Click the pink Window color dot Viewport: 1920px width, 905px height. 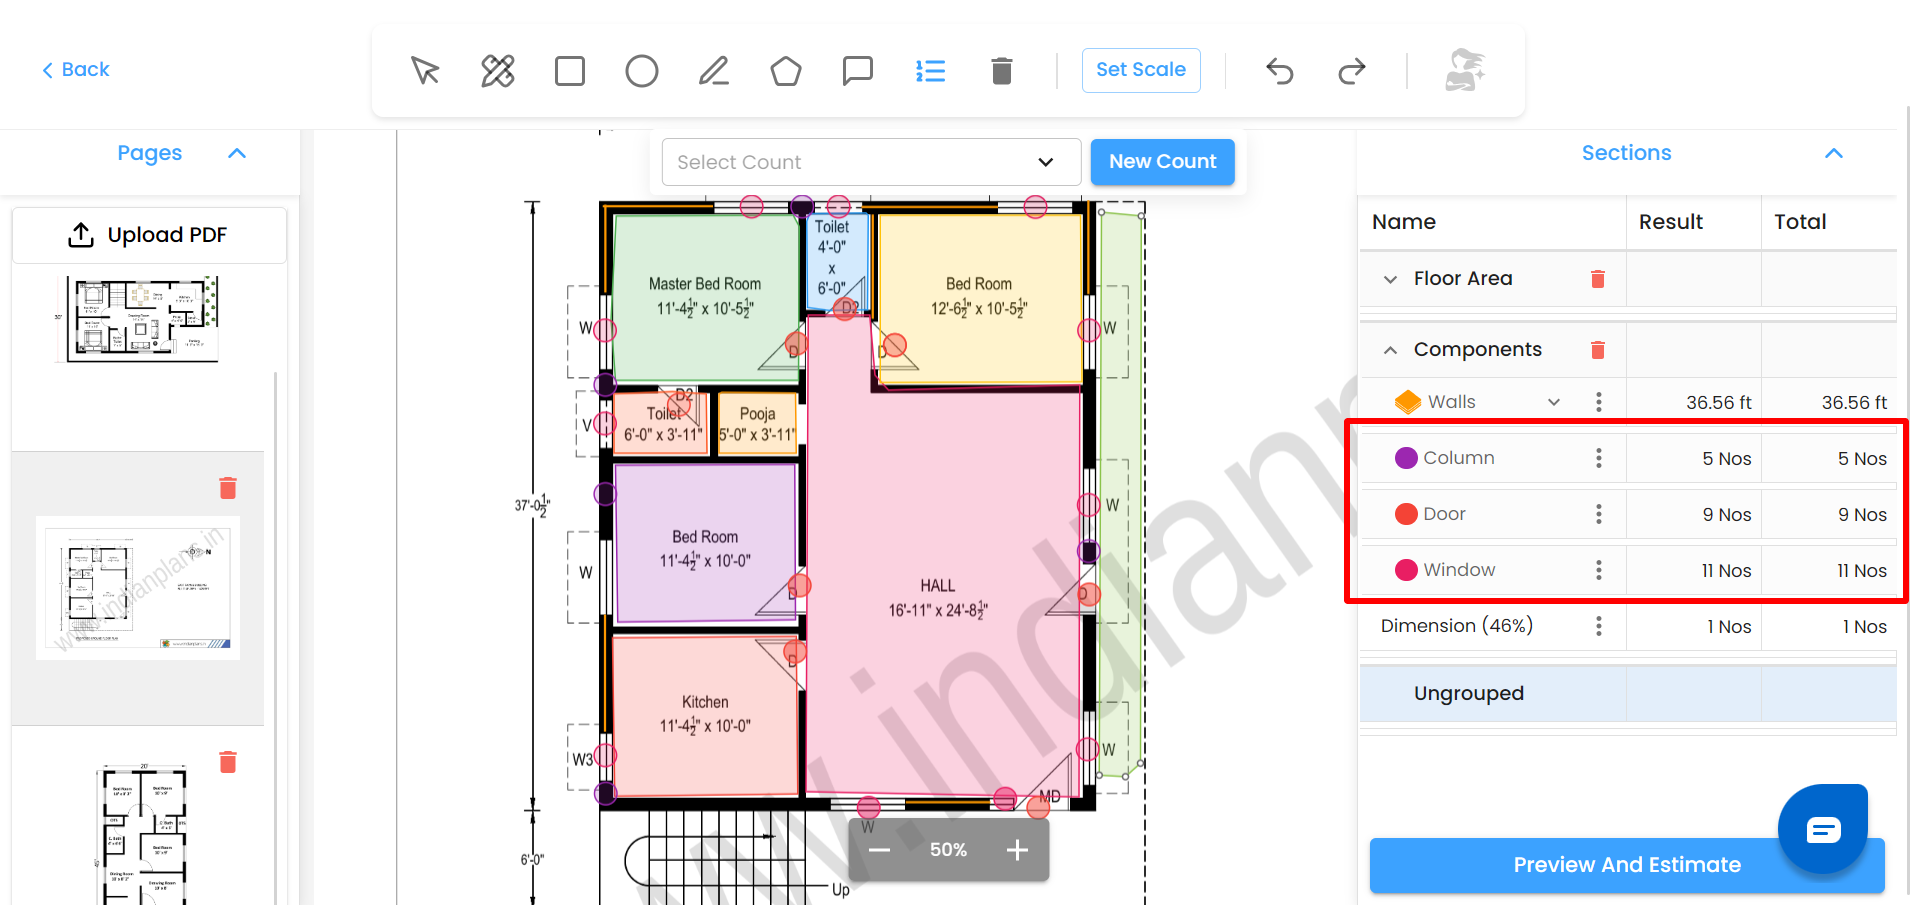click(x=1406, y=570)
